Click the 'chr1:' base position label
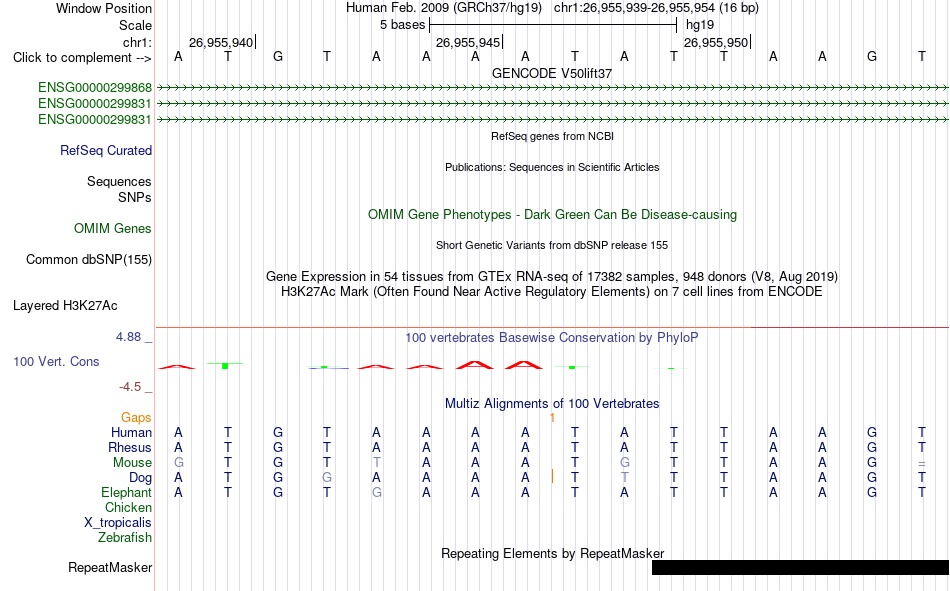Image resolution: width=950 pixels, height=591 pixels. [x=137, y=42]
